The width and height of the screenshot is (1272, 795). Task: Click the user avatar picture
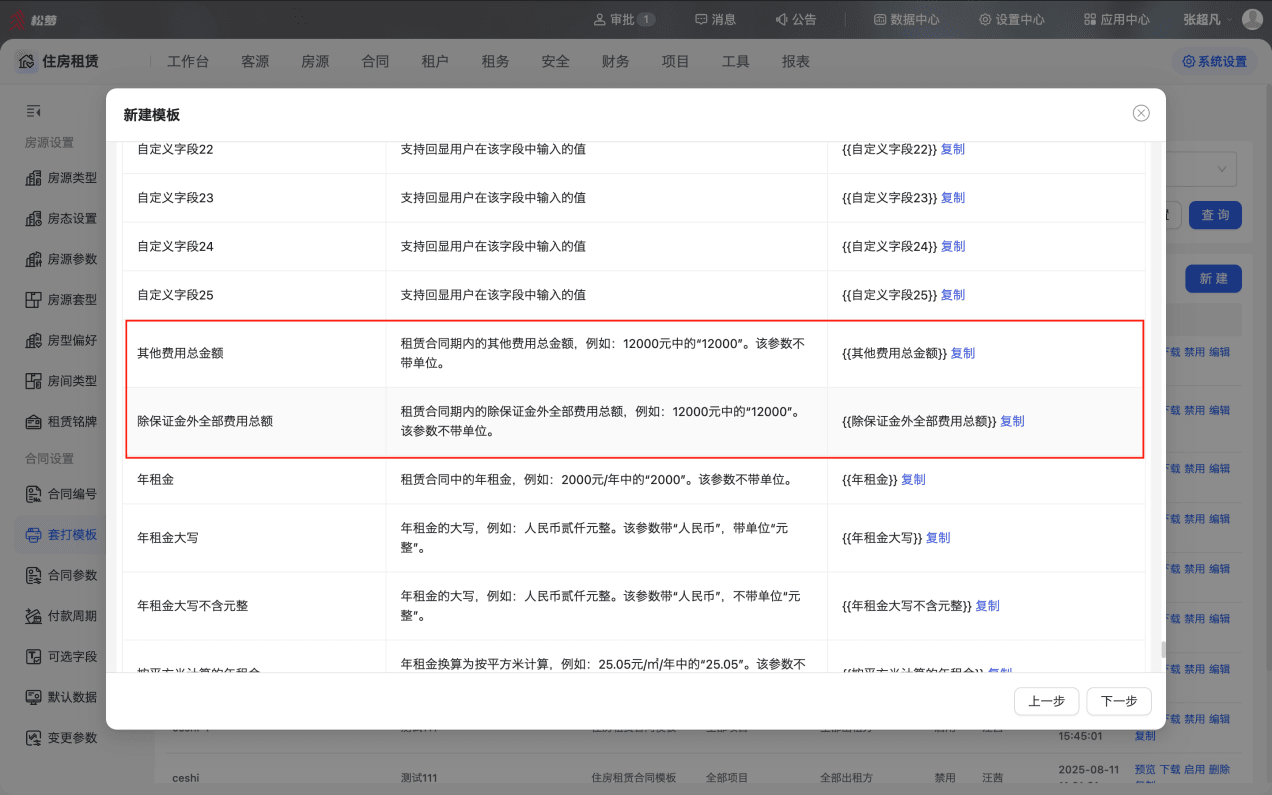[1252, 19]
